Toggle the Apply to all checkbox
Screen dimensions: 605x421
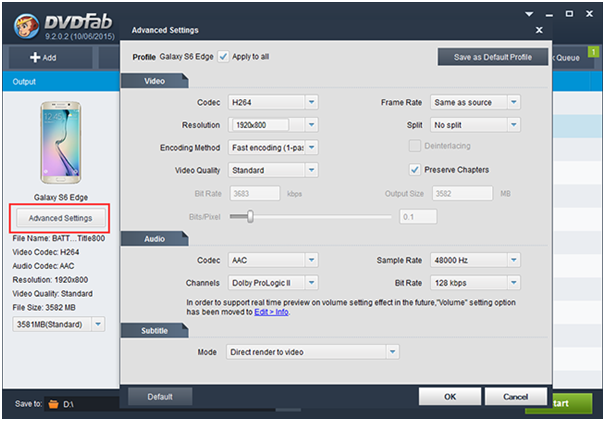coord(223,57)
